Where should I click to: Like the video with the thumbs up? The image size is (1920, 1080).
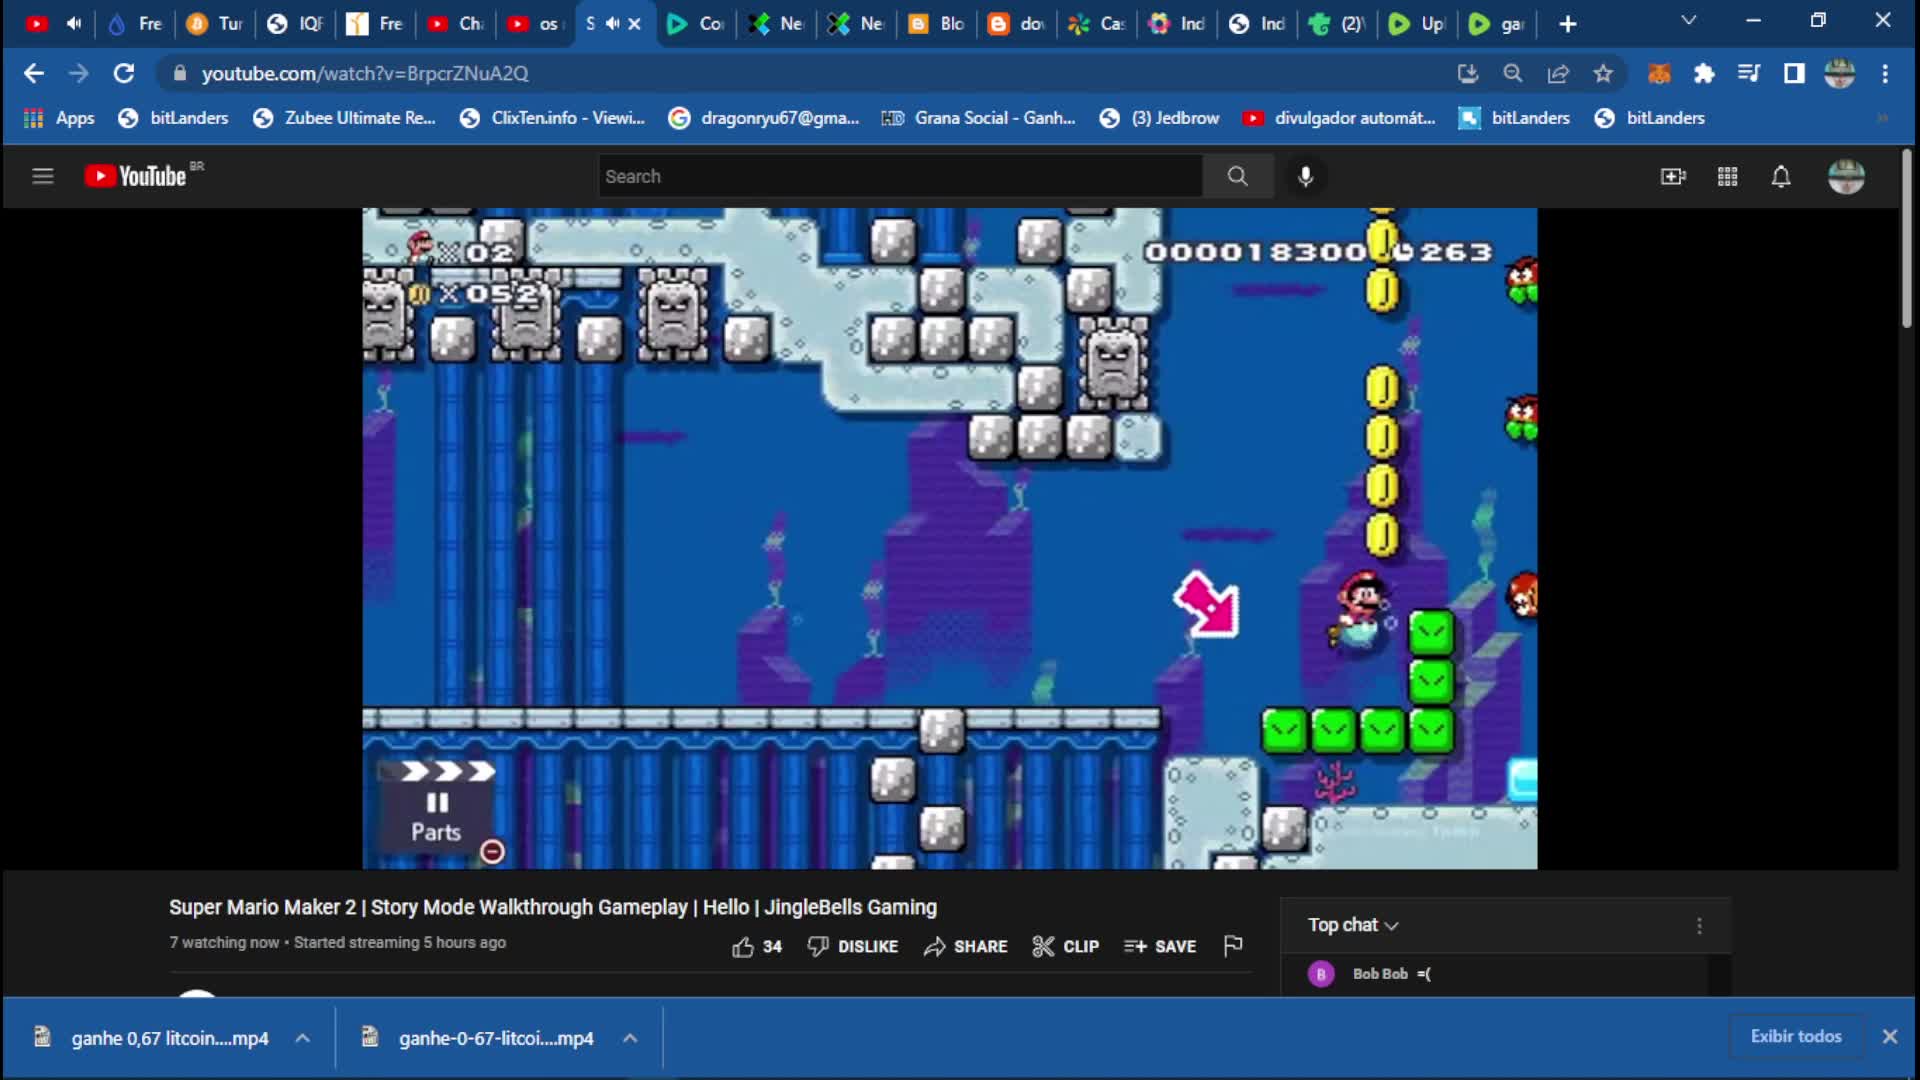[743, 946]
